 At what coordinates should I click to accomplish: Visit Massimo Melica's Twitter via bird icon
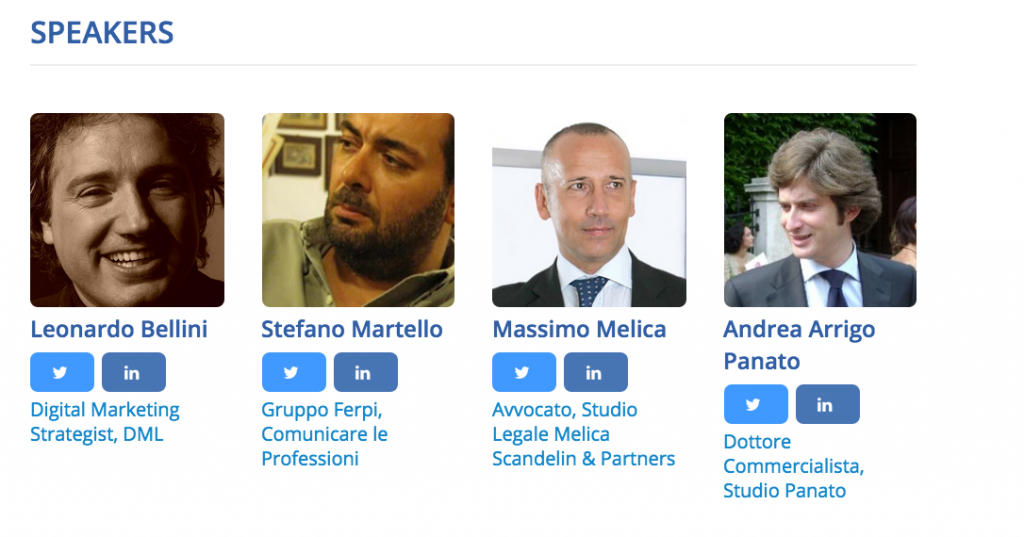(x=524, y=372)
